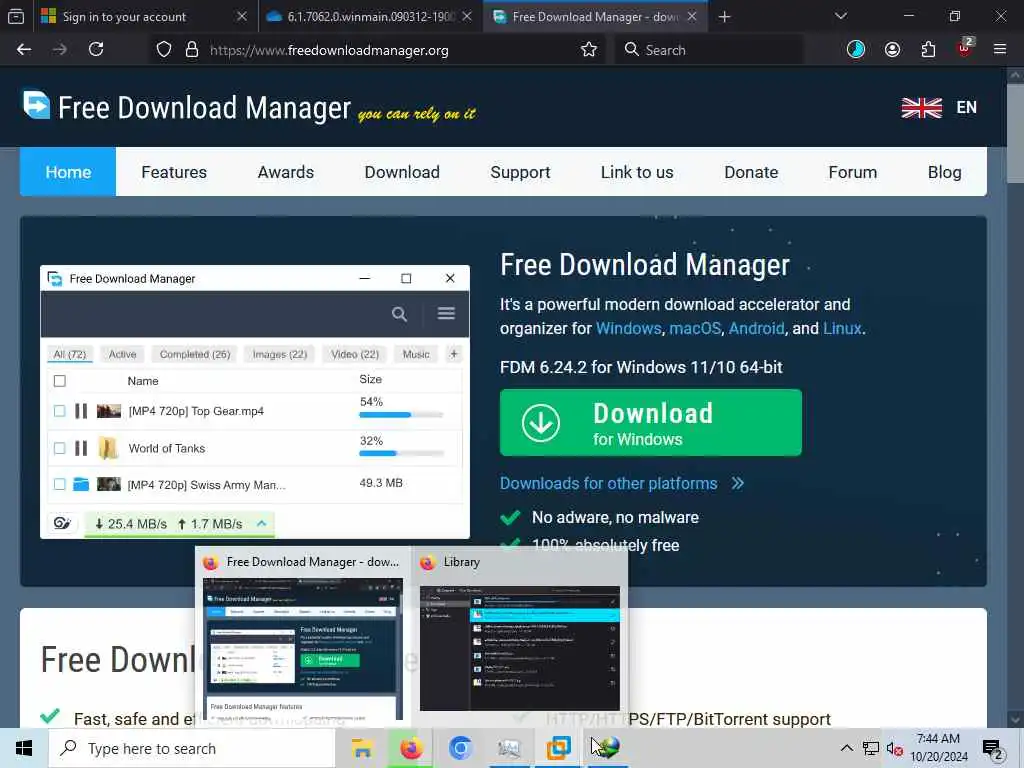Go back with the browser back arrow

click(24, 50)
